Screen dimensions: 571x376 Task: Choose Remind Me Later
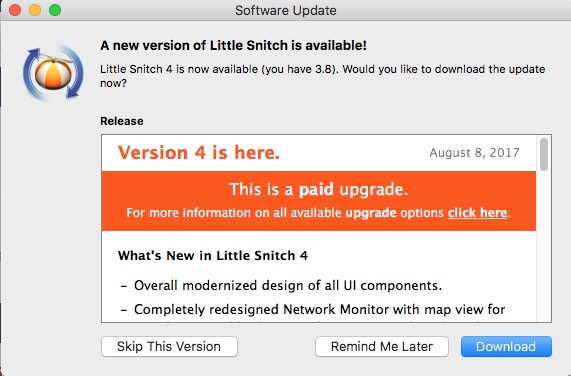tap(382, 346)
